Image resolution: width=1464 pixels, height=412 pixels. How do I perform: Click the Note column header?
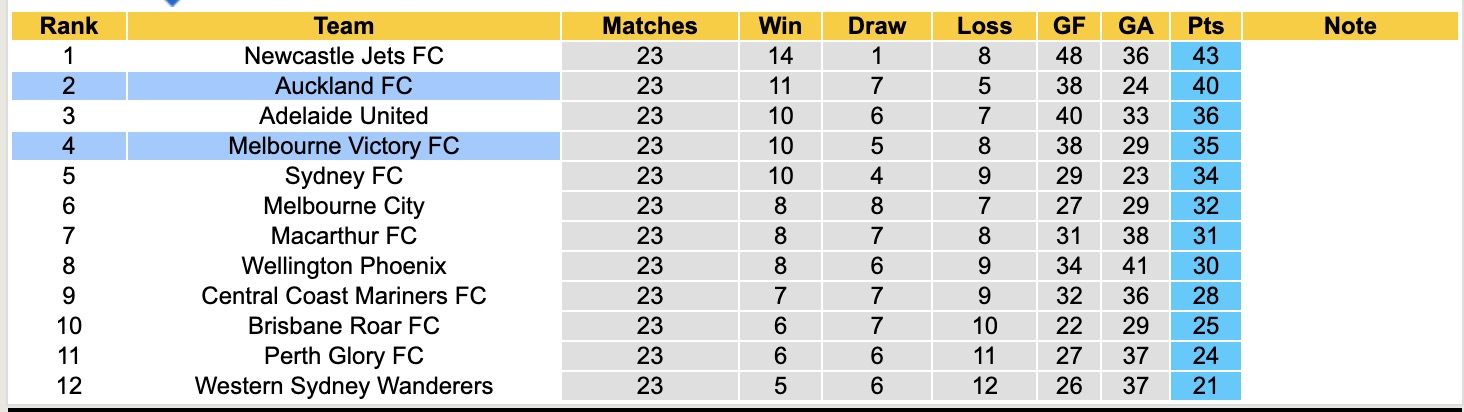tap(1349, 27)
